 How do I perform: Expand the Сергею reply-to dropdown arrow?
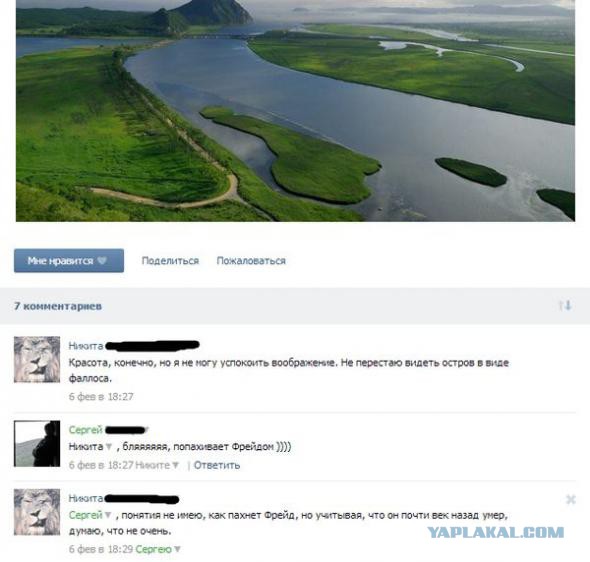pos(177,549)
